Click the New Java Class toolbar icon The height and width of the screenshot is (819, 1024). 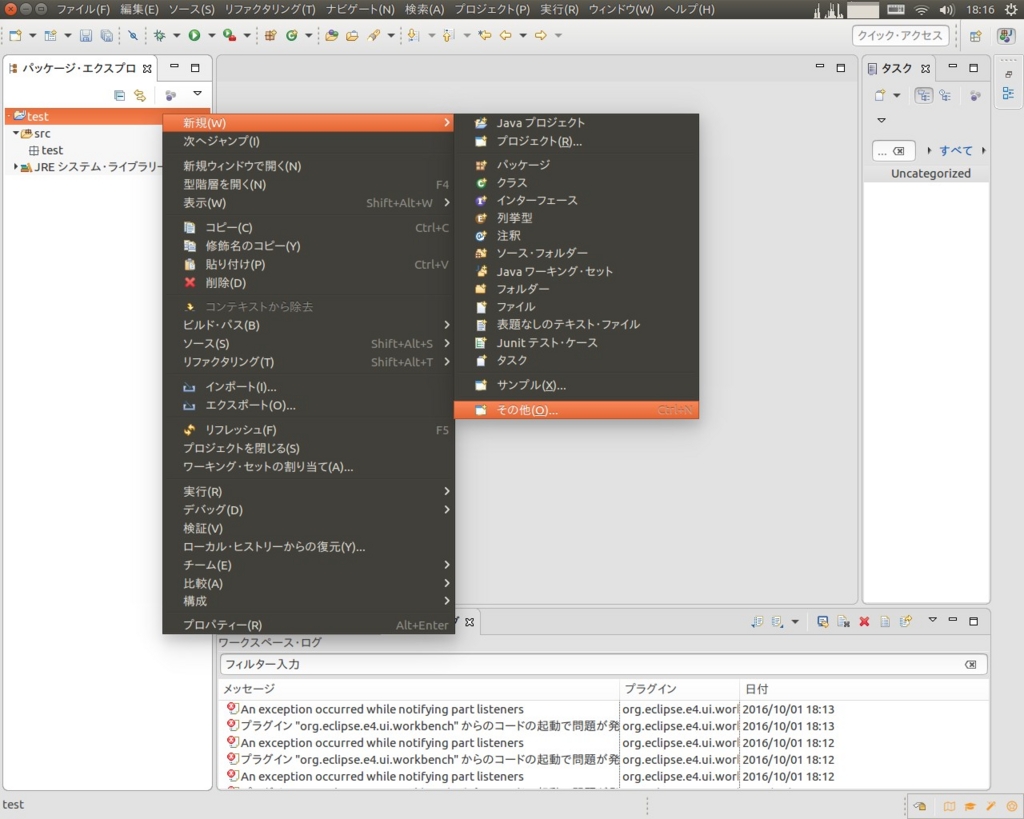291,36
